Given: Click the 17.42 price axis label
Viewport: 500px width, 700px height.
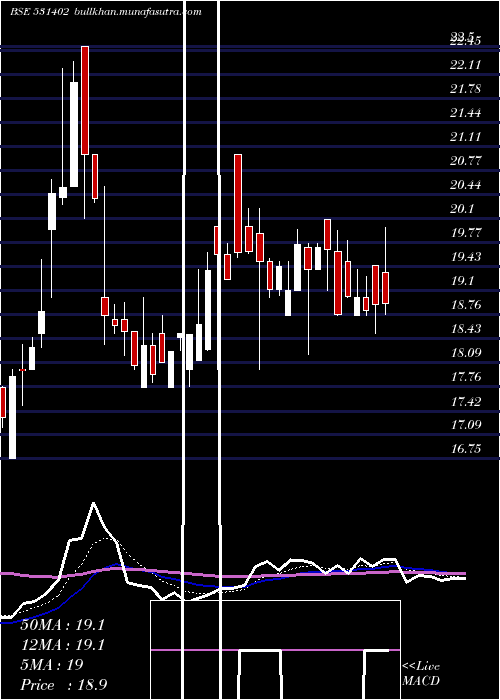Looking at the screenshot, I should coord(466,401).
